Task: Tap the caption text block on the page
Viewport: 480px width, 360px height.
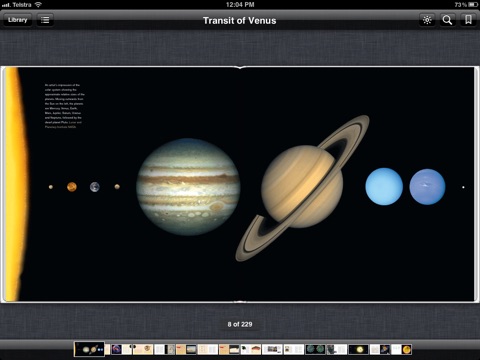Action: [x=64, y=106]
